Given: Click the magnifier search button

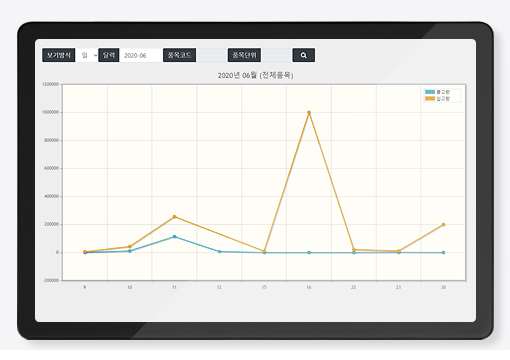Looking at the screenshot, I should 304,55.
